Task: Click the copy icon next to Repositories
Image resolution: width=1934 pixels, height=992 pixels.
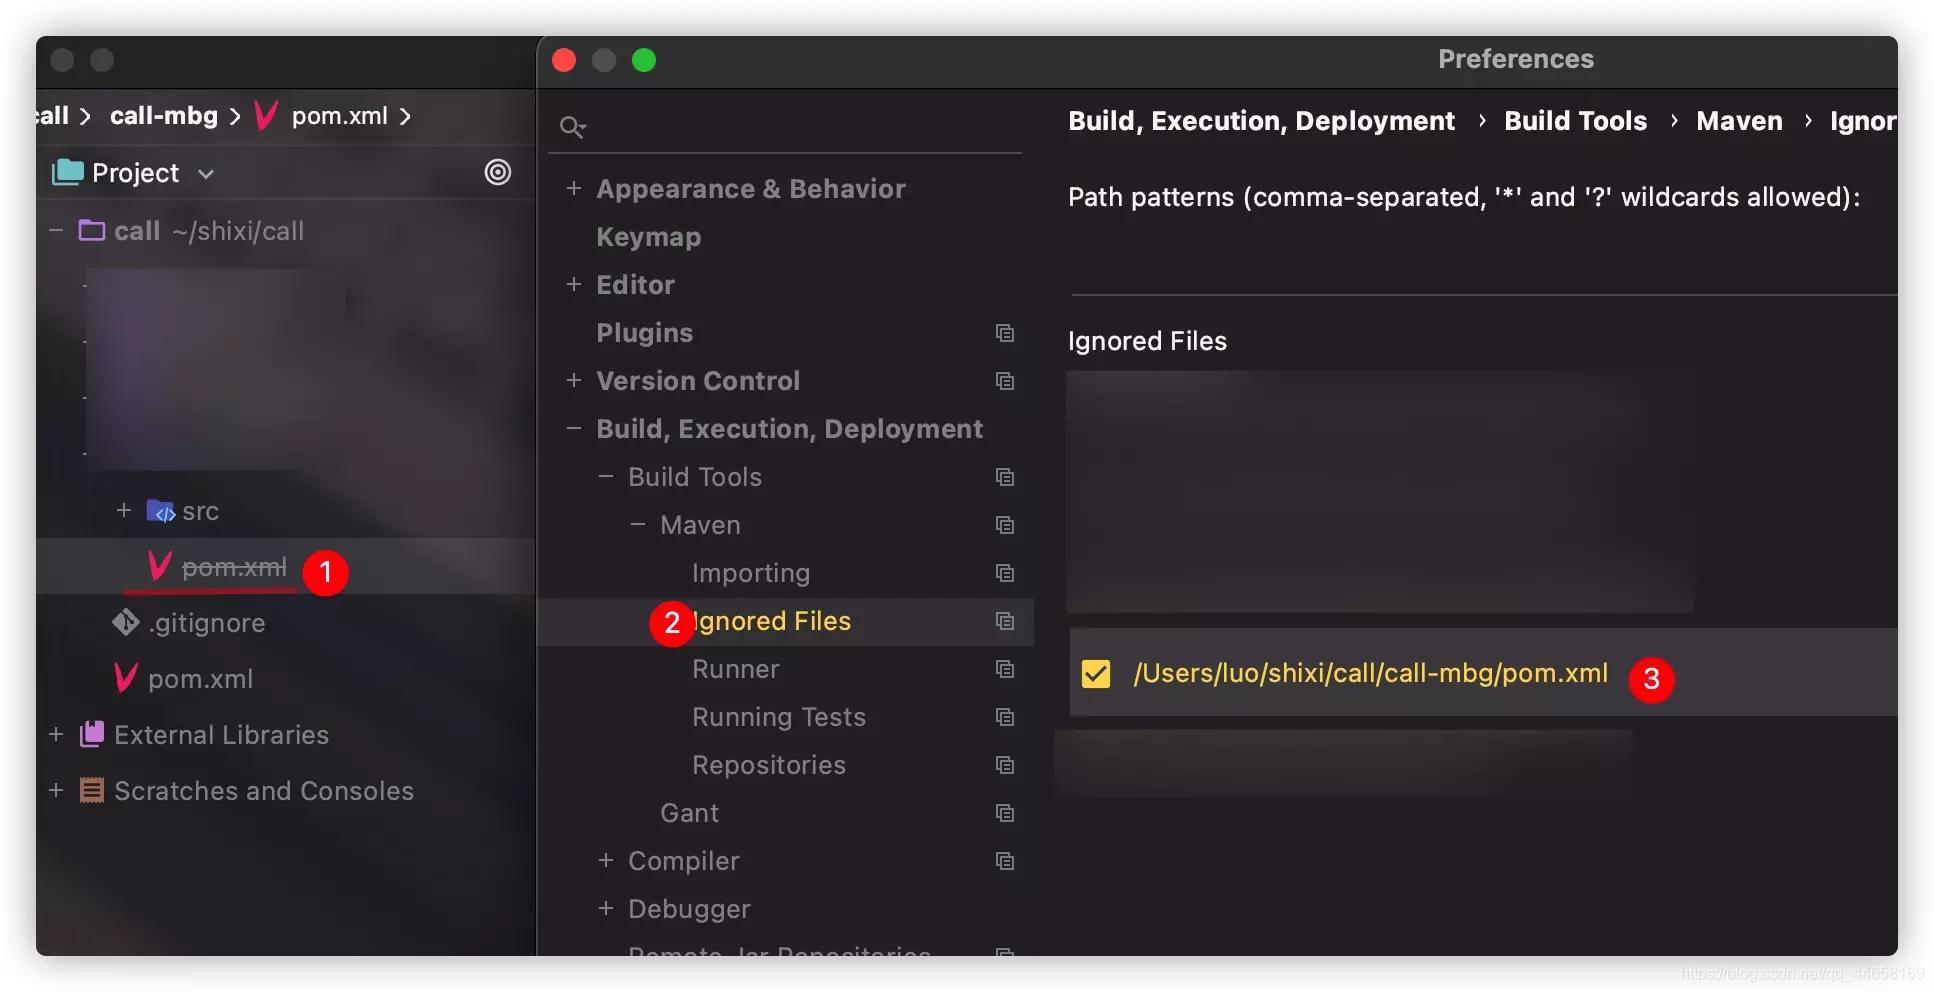Action: 1005,765
